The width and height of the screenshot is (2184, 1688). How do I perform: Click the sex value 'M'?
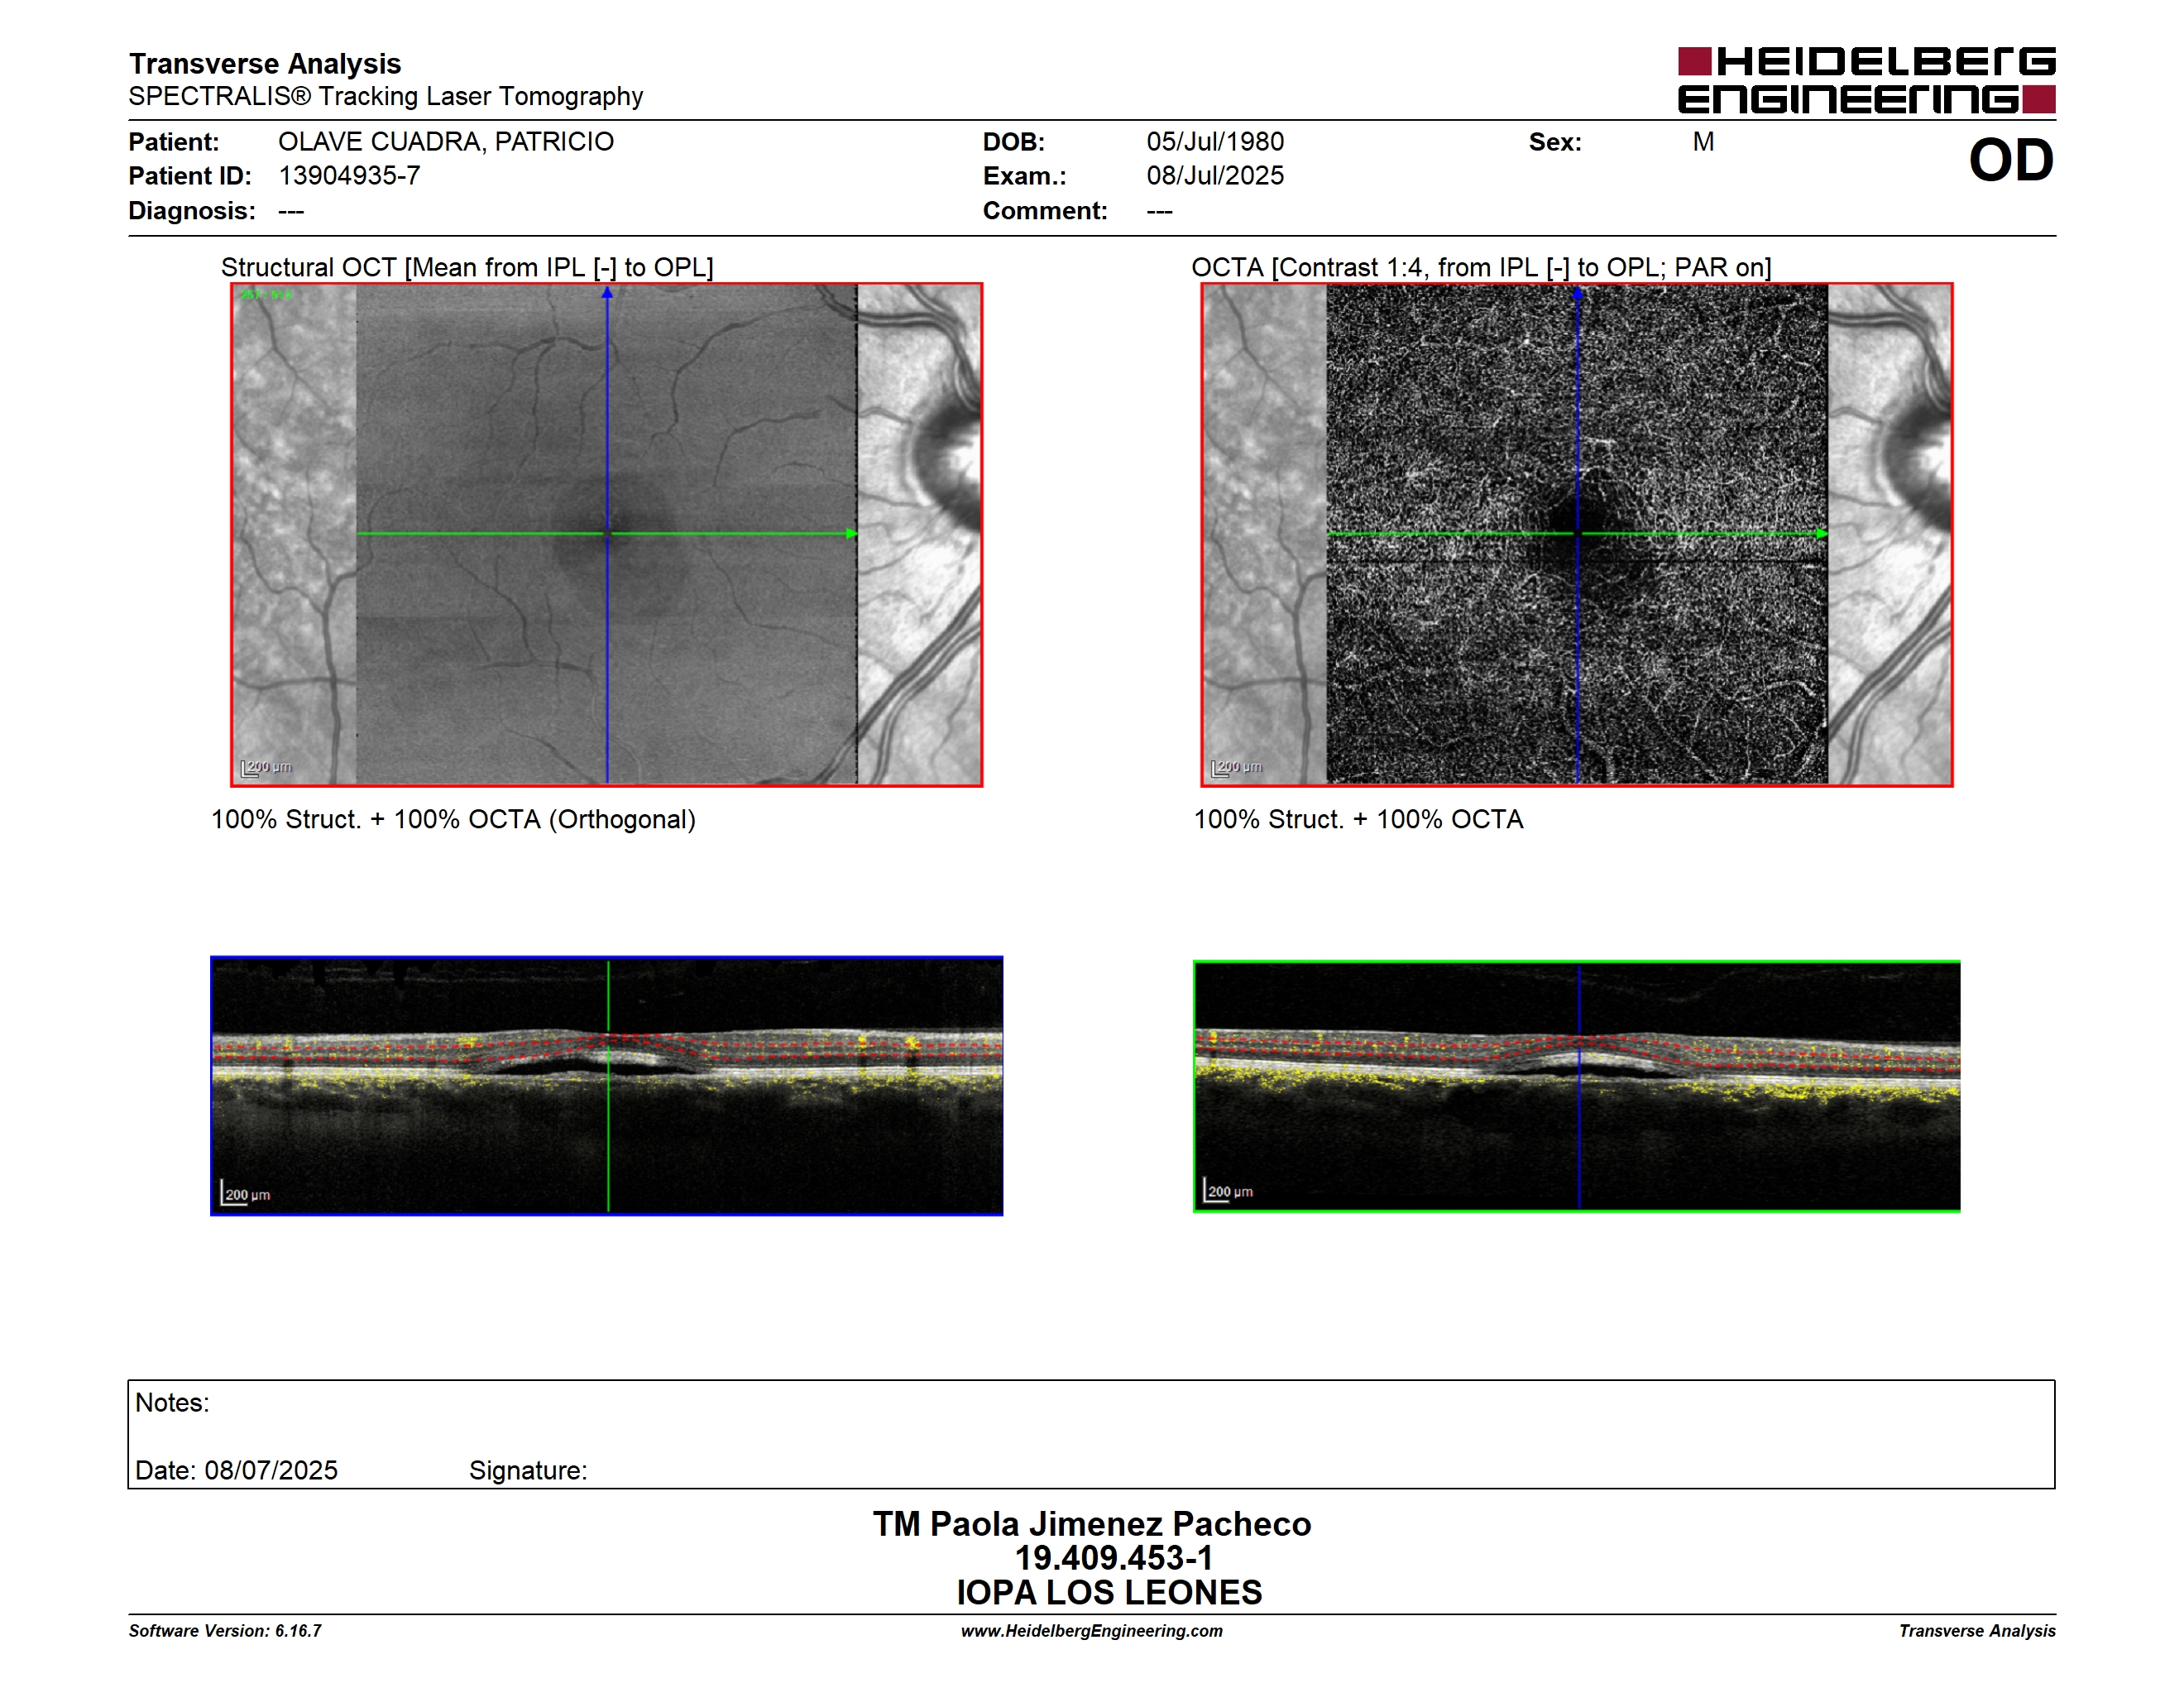click(x=1703, y=142)
